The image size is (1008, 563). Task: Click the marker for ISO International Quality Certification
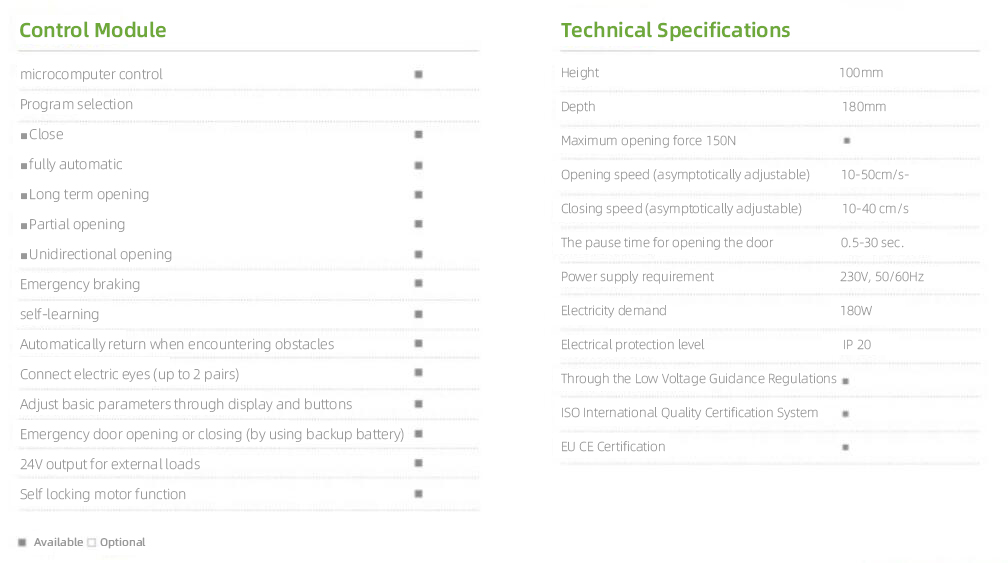[x=846, y=413]
